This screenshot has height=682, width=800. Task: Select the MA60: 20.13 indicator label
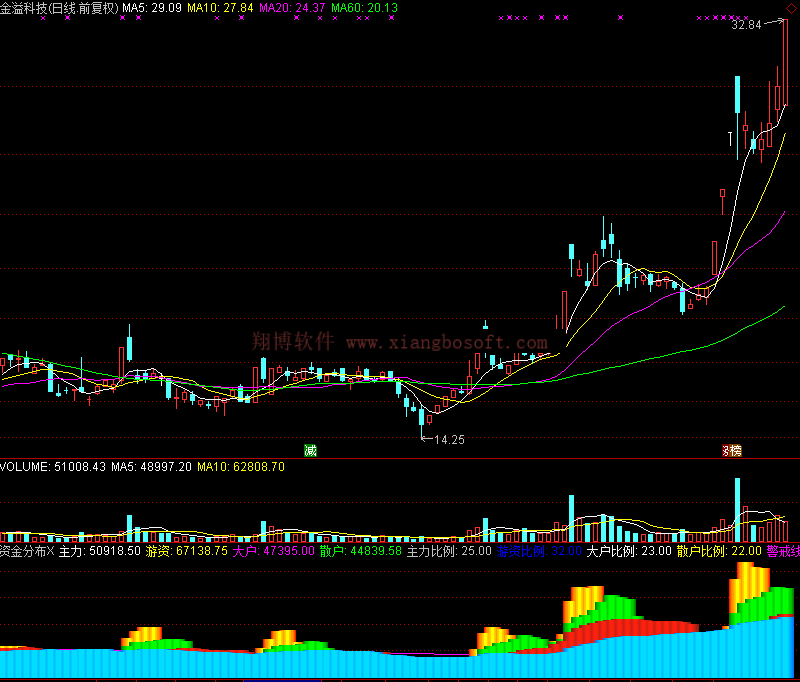(364, 8)
